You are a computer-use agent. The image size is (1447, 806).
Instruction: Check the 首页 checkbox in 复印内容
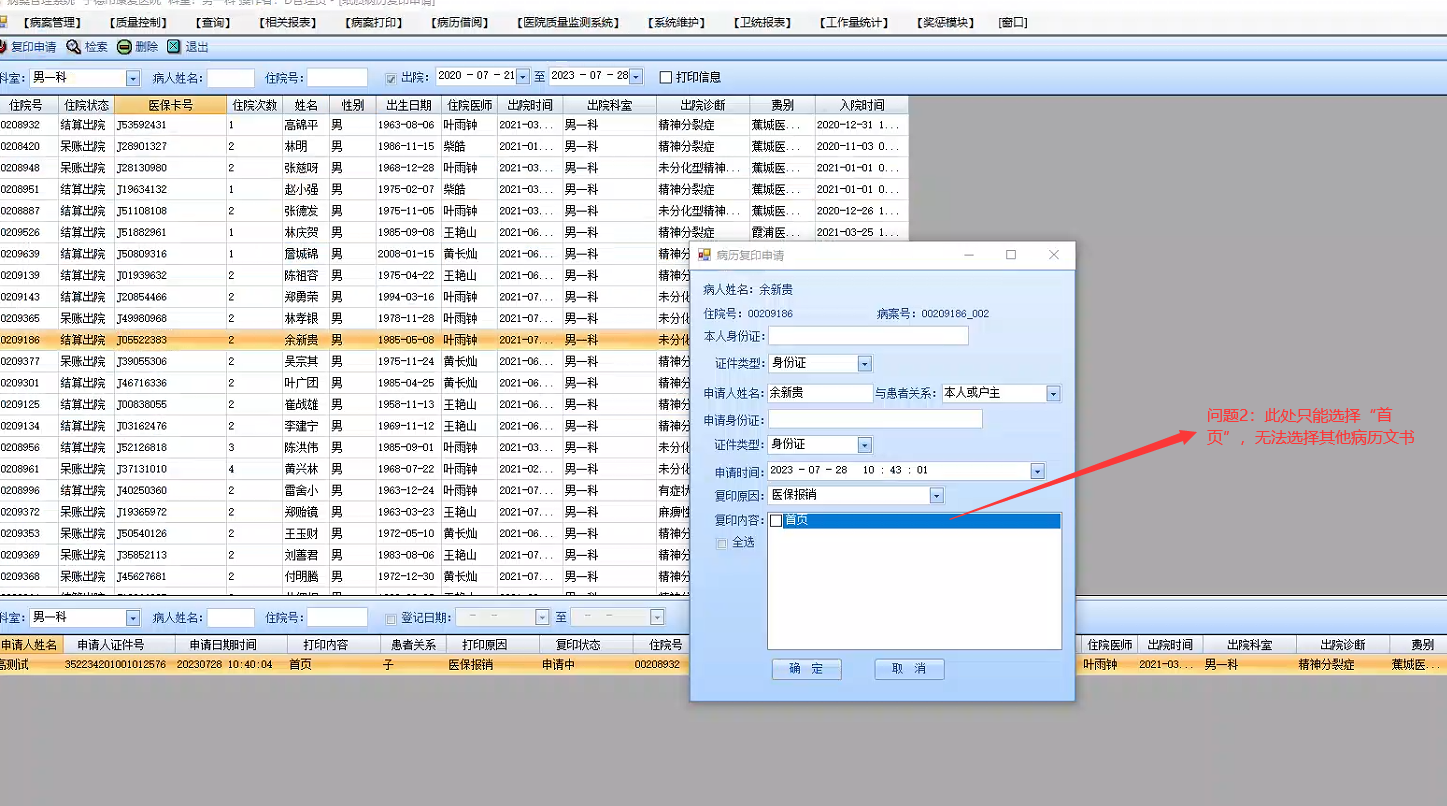(x=776, y=520)
